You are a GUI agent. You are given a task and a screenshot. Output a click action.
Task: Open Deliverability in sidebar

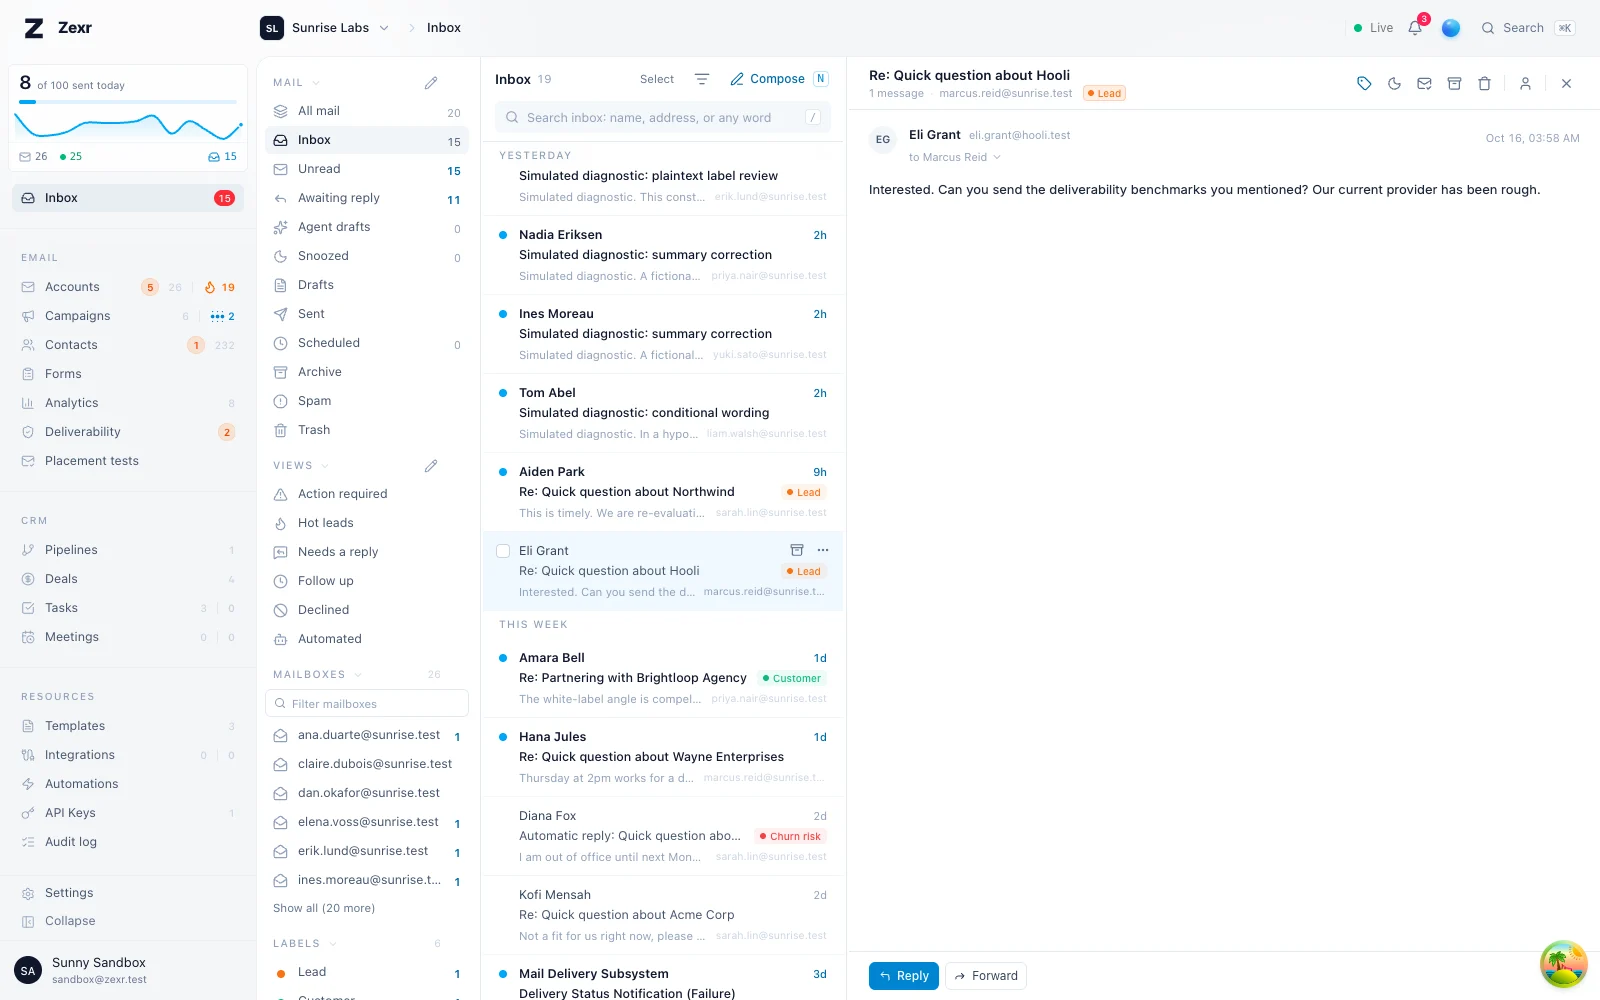(x=128, y=432)
